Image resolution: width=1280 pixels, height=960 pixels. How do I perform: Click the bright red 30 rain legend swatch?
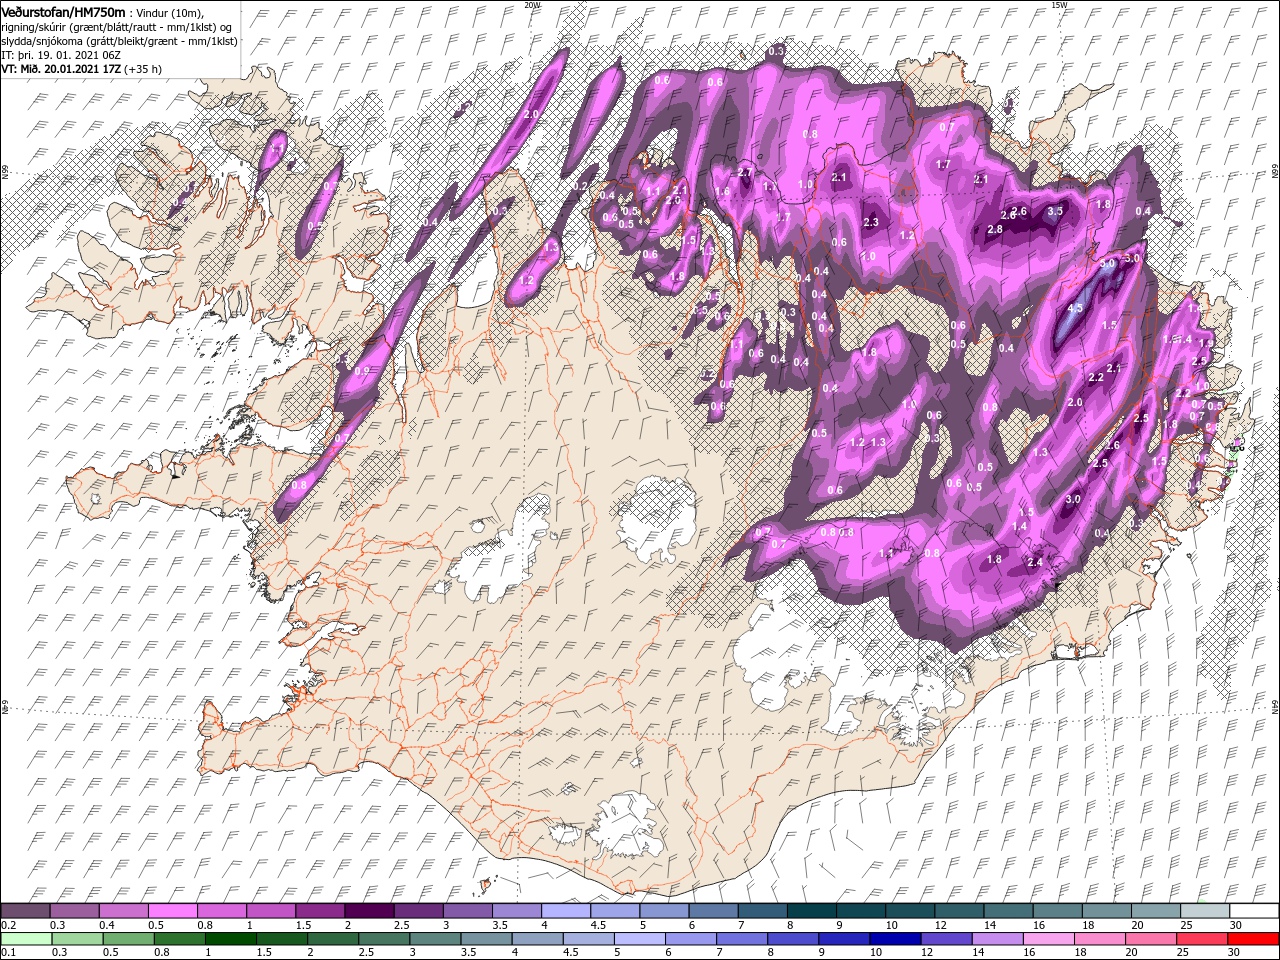(x=1254, y=940)
